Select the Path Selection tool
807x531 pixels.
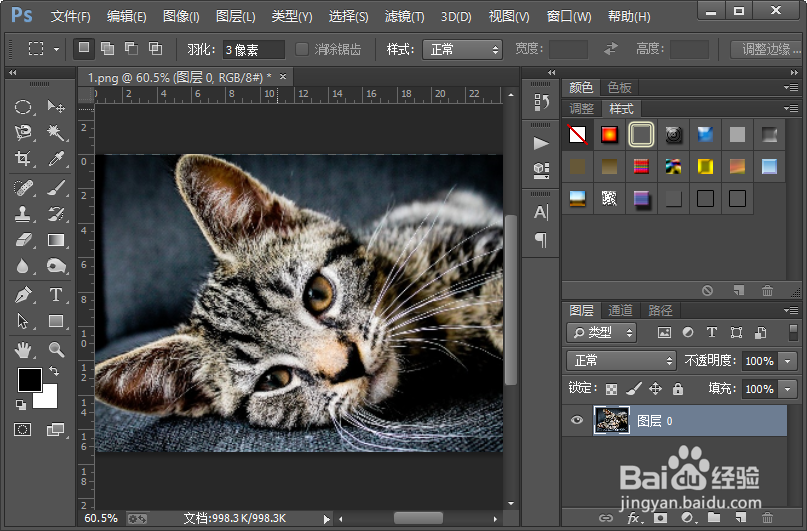tap(23, 321)
